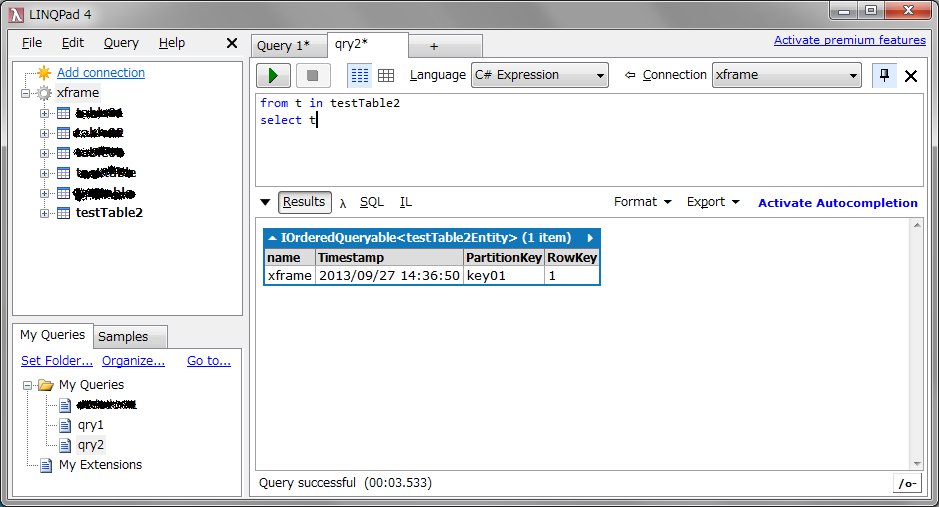Open the Samples tab
The width and height of the screenshot is (939, 507).
pos(123,337)
